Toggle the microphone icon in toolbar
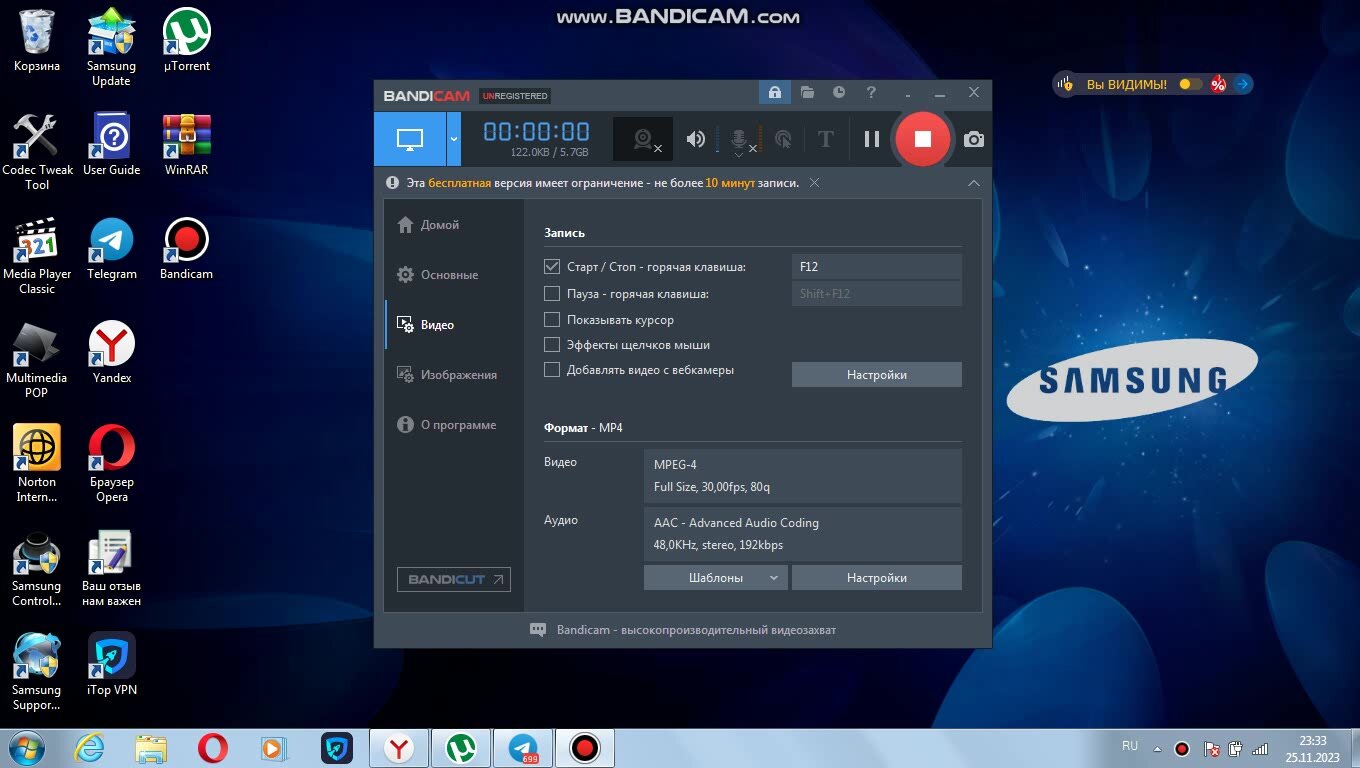Image resolution: width=1360 pixels, height=768 pixels. pos(740,139)
